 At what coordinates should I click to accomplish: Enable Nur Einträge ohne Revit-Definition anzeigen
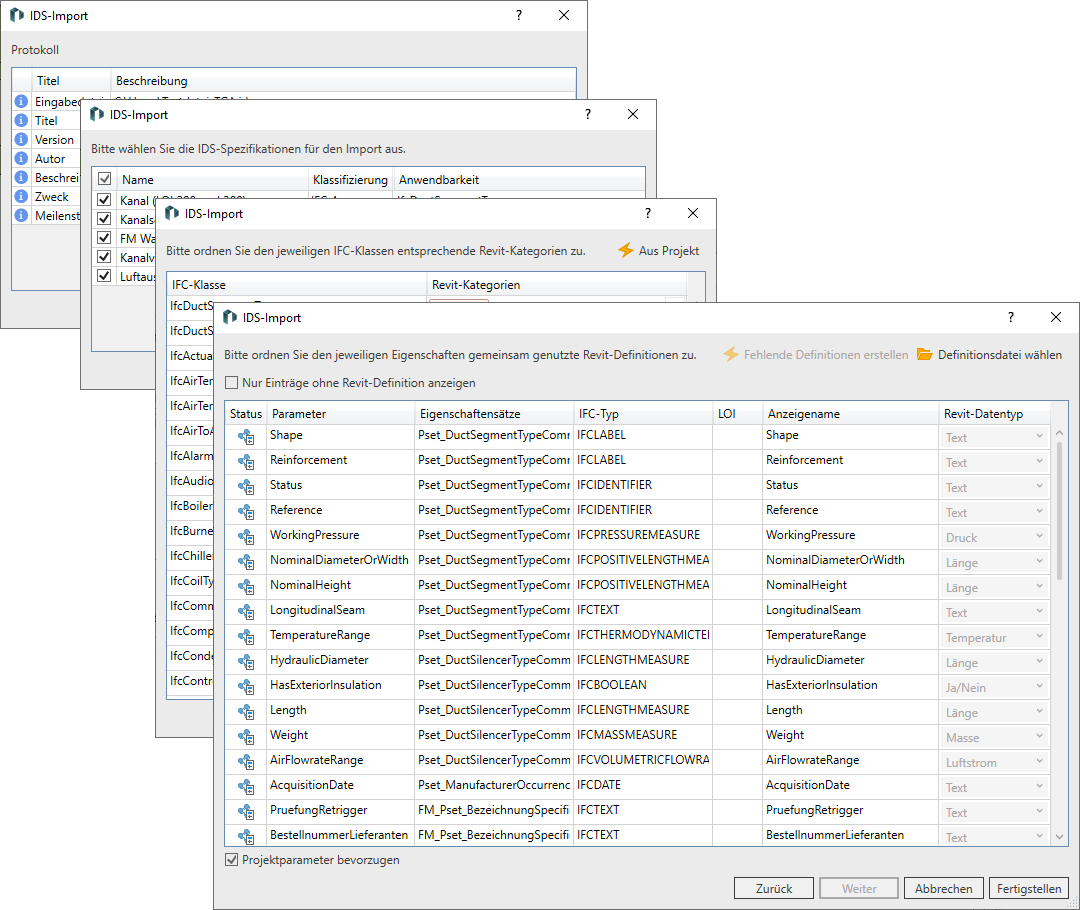[x=231, y=382]
